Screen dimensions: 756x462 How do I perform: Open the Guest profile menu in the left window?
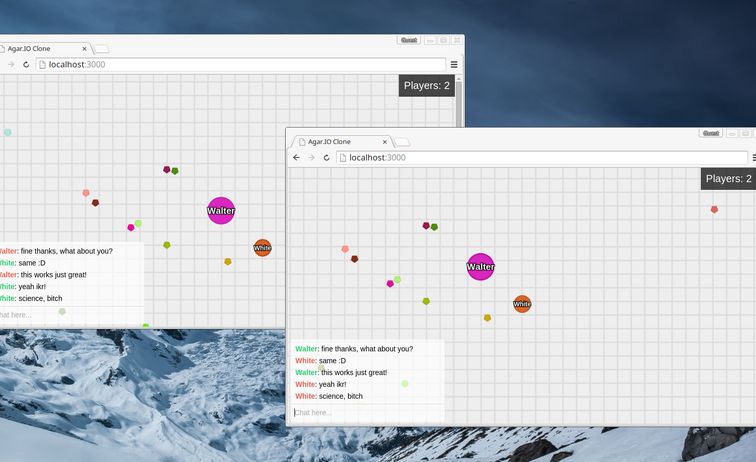click(x=408, y=40)
